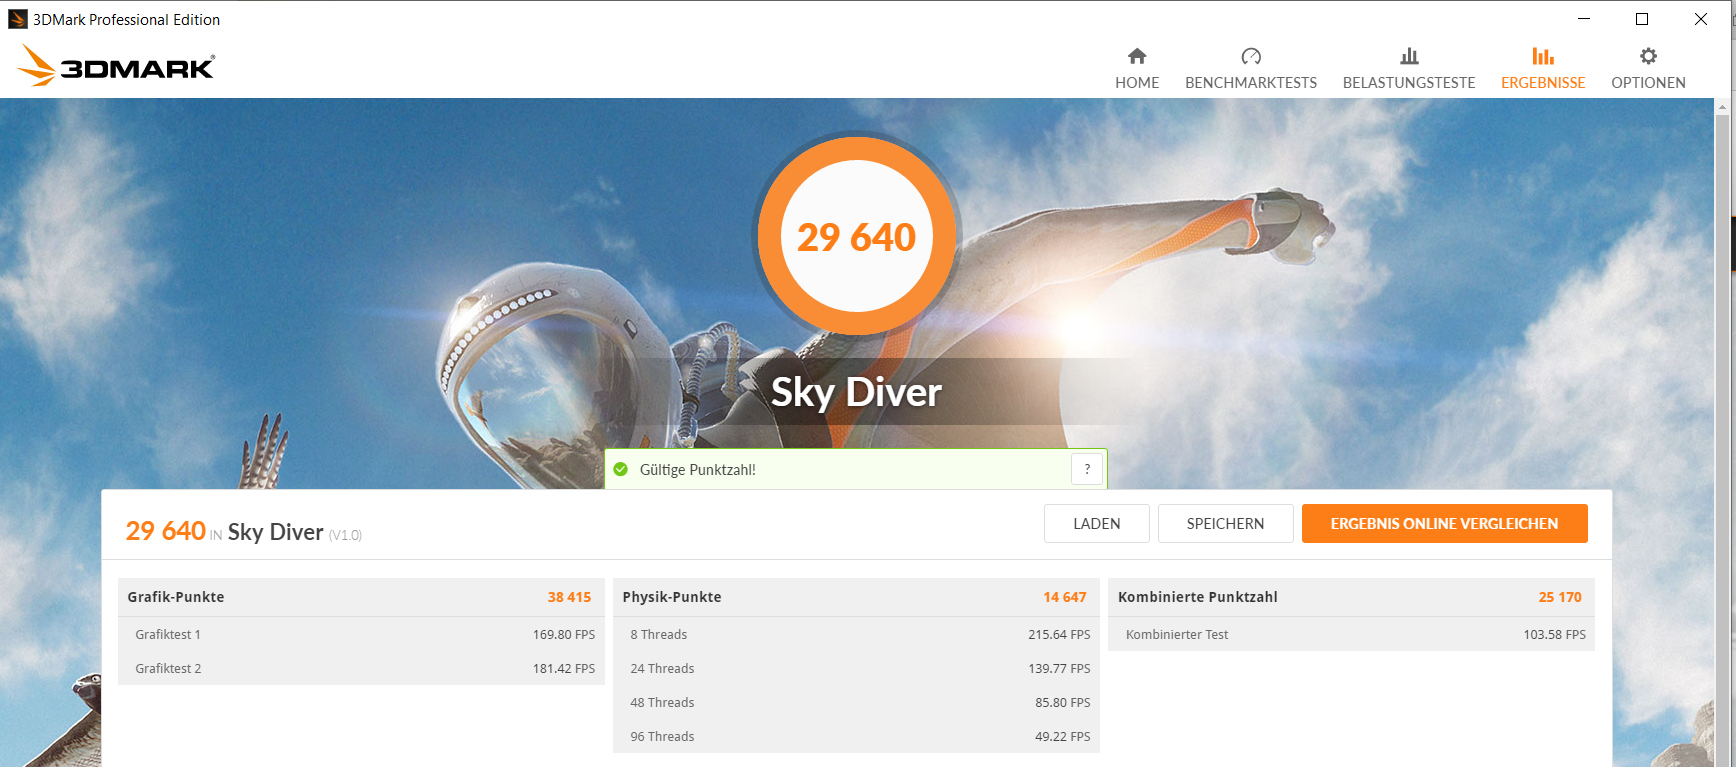Click the 48 Threads row
This screenshot has height=767, width=1736.
856,702
